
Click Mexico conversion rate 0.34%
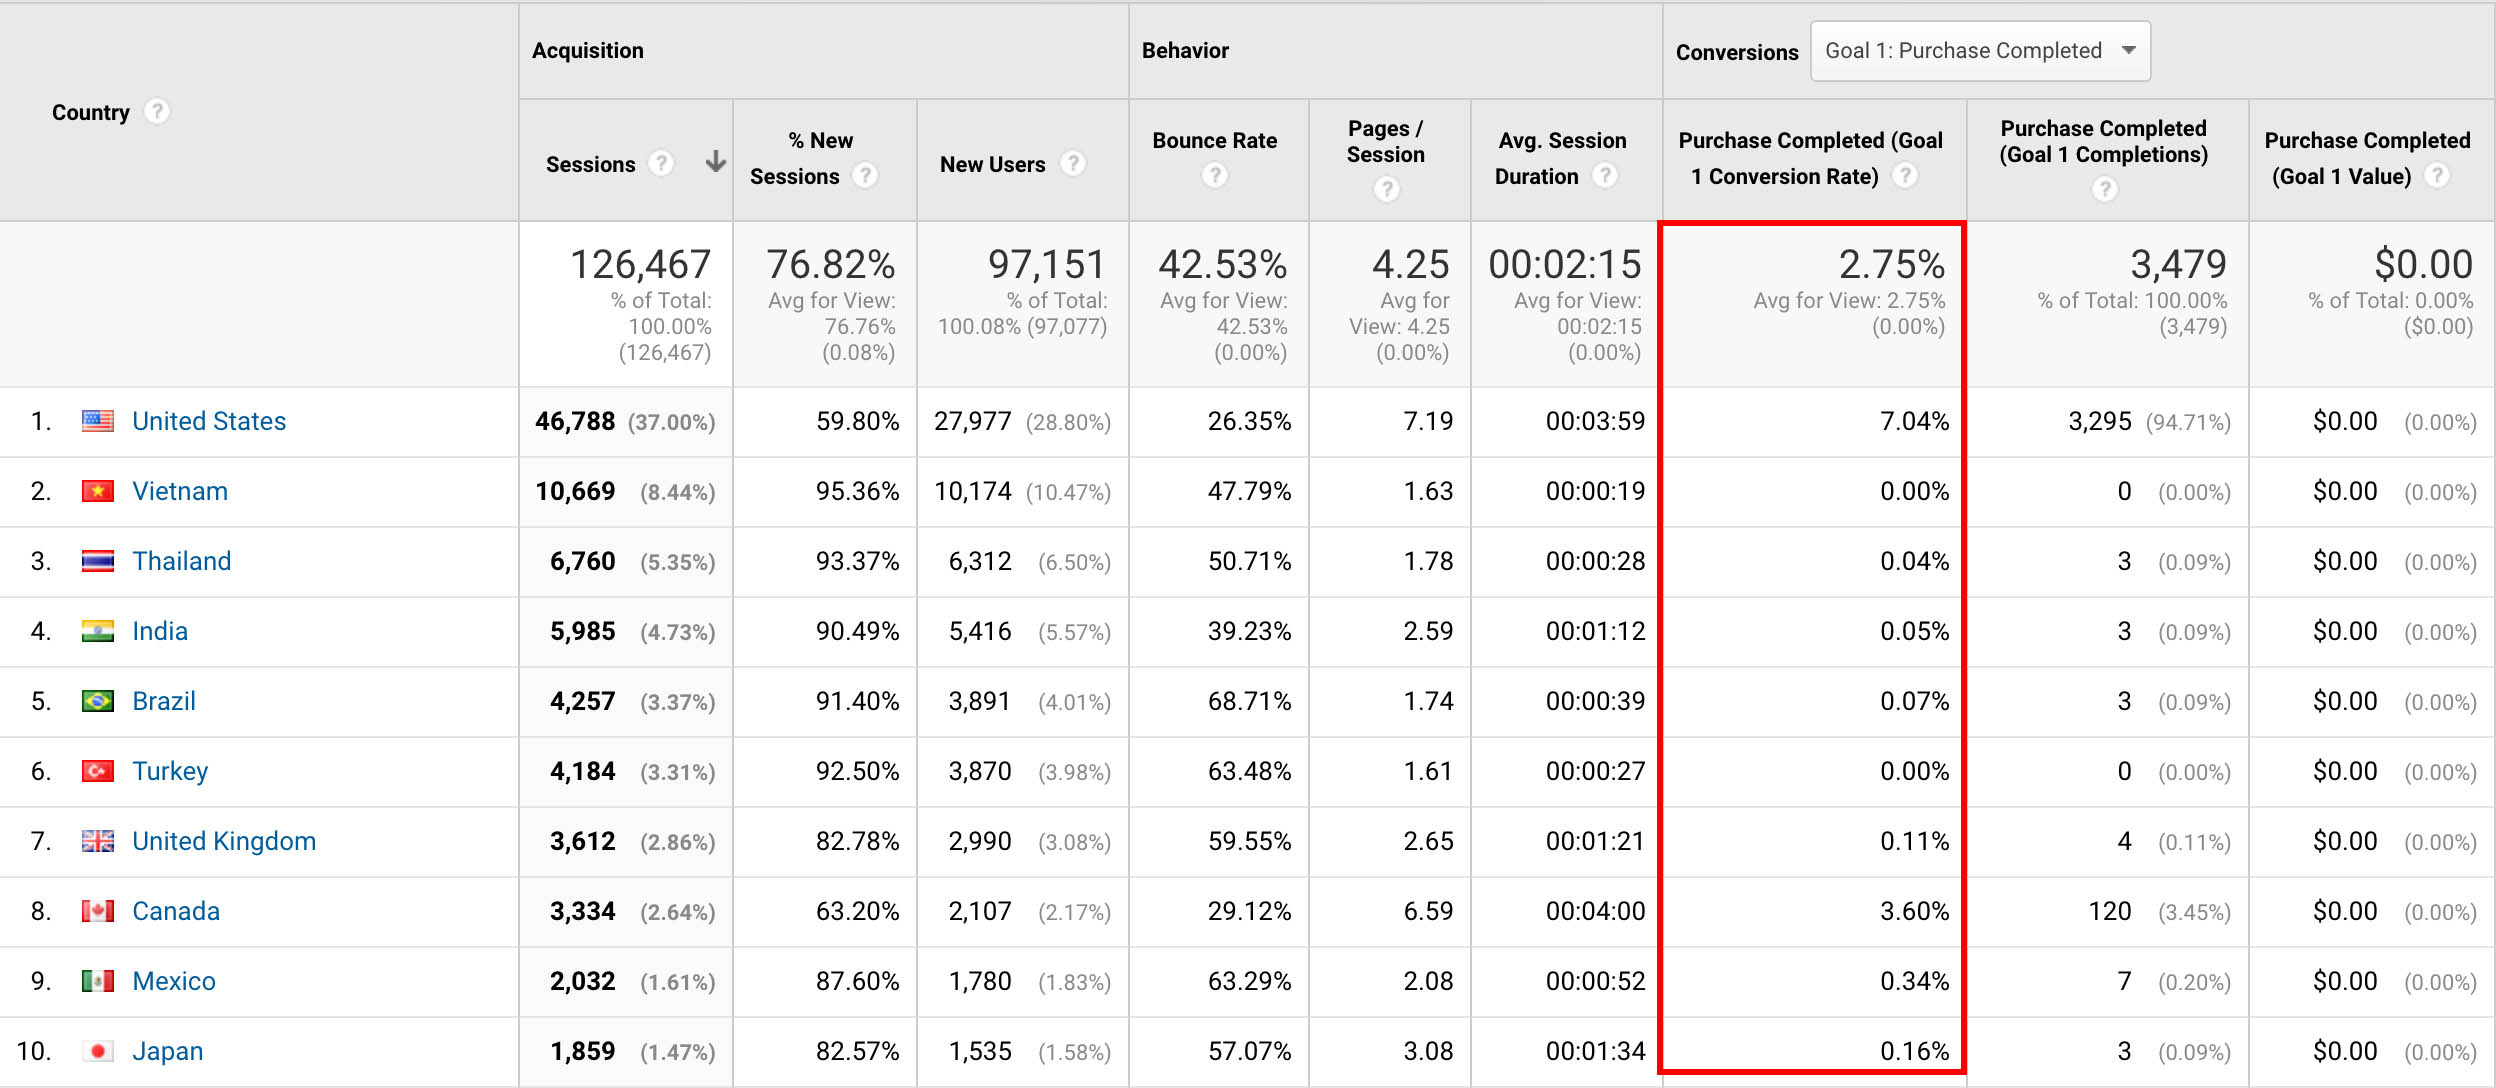[x=1914, y=981]
